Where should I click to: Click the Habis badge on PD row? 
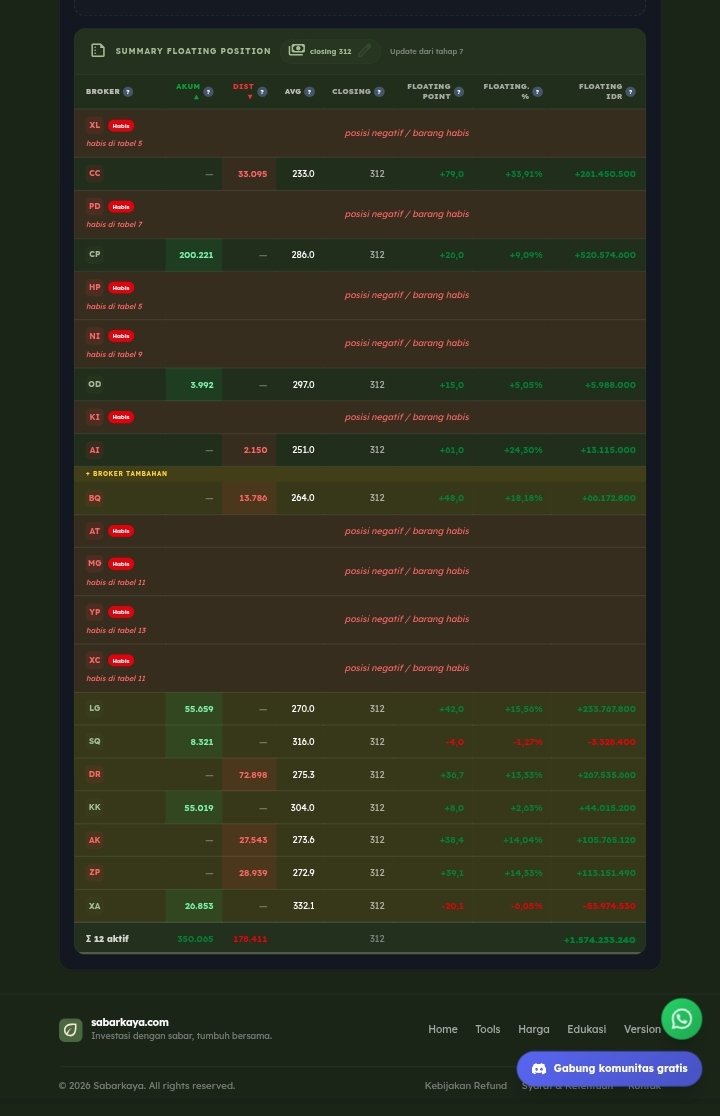tap(121, 207)
